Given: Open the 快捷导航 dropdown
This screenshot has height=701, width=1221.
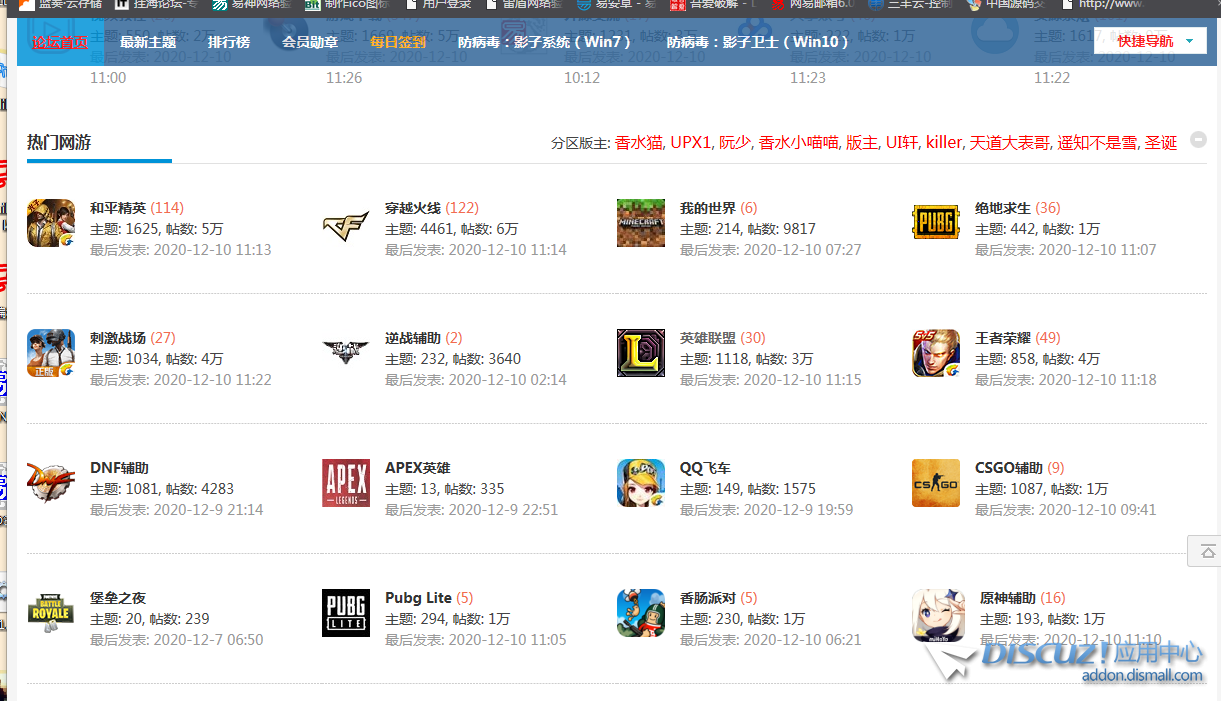Looking at the screenshot, I should click(x=1150, y=41).
